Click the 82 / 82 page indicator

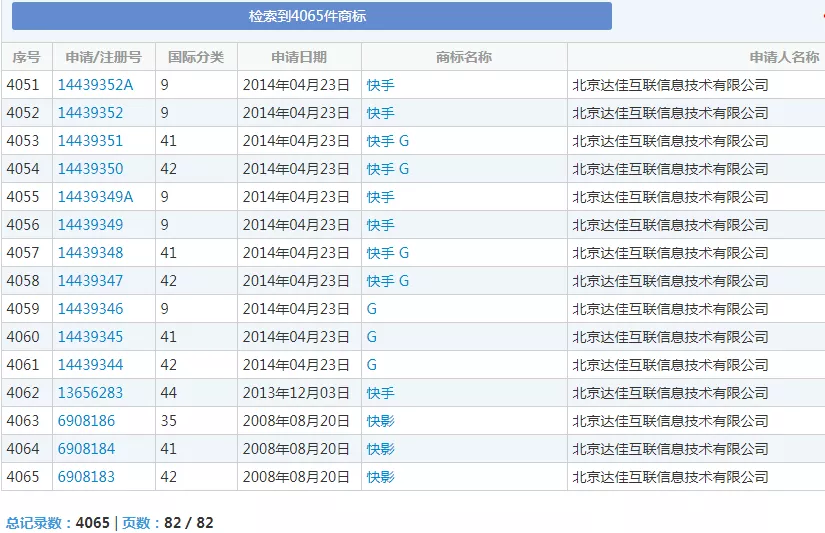(x=189, y=522)
